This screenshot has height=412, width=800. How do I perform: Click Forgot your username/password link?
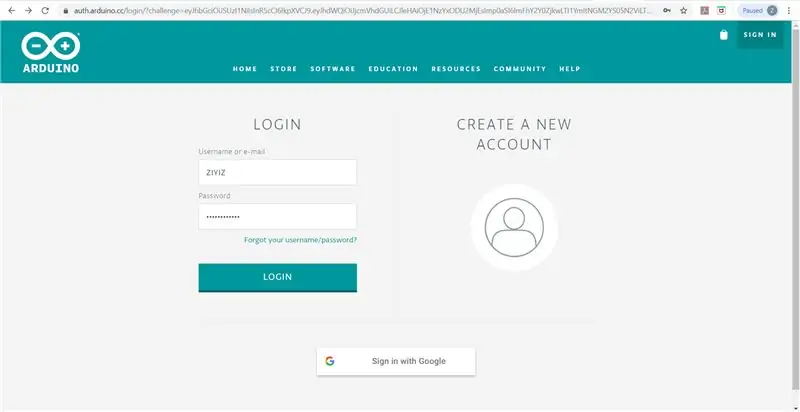tap(301, 240)
